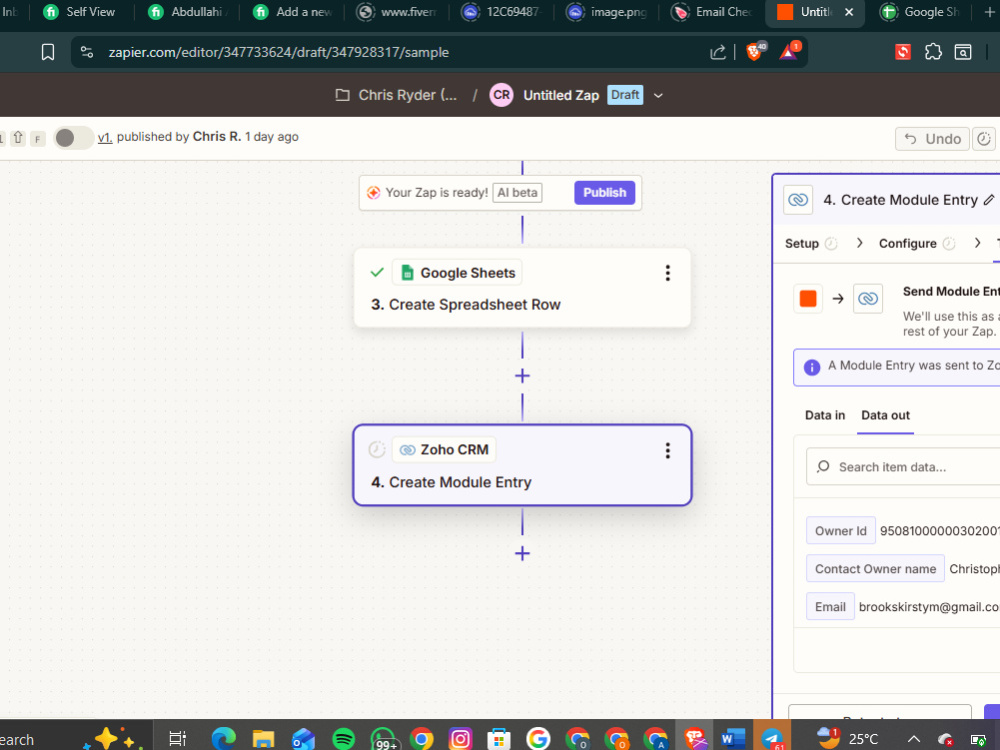The height and width of the screenshot is (750, 1000).
Task: Open three-dot menu on Zoho CRM step
Action: 668,451
